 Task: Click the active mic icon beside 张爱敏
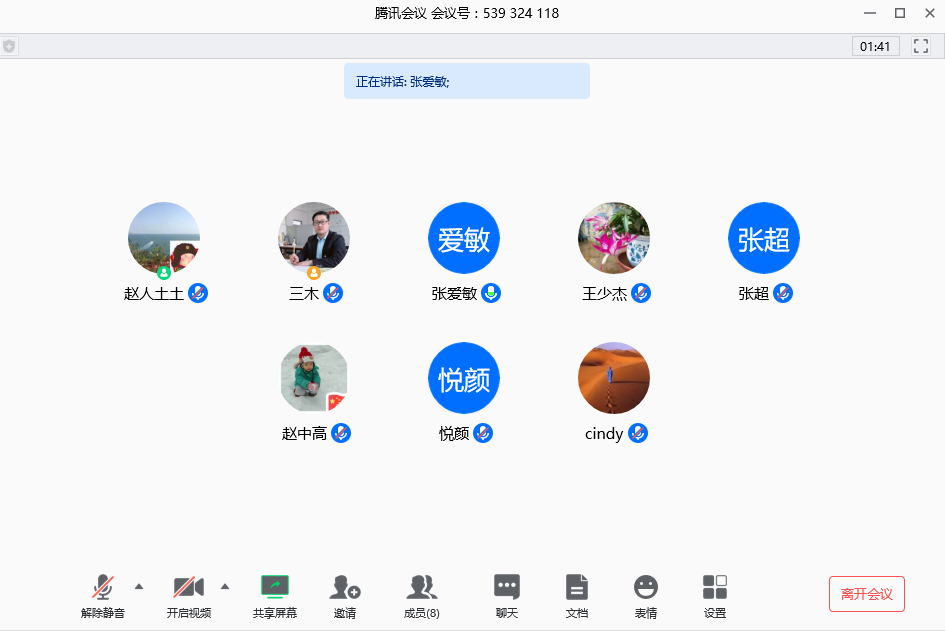[491, 293]
